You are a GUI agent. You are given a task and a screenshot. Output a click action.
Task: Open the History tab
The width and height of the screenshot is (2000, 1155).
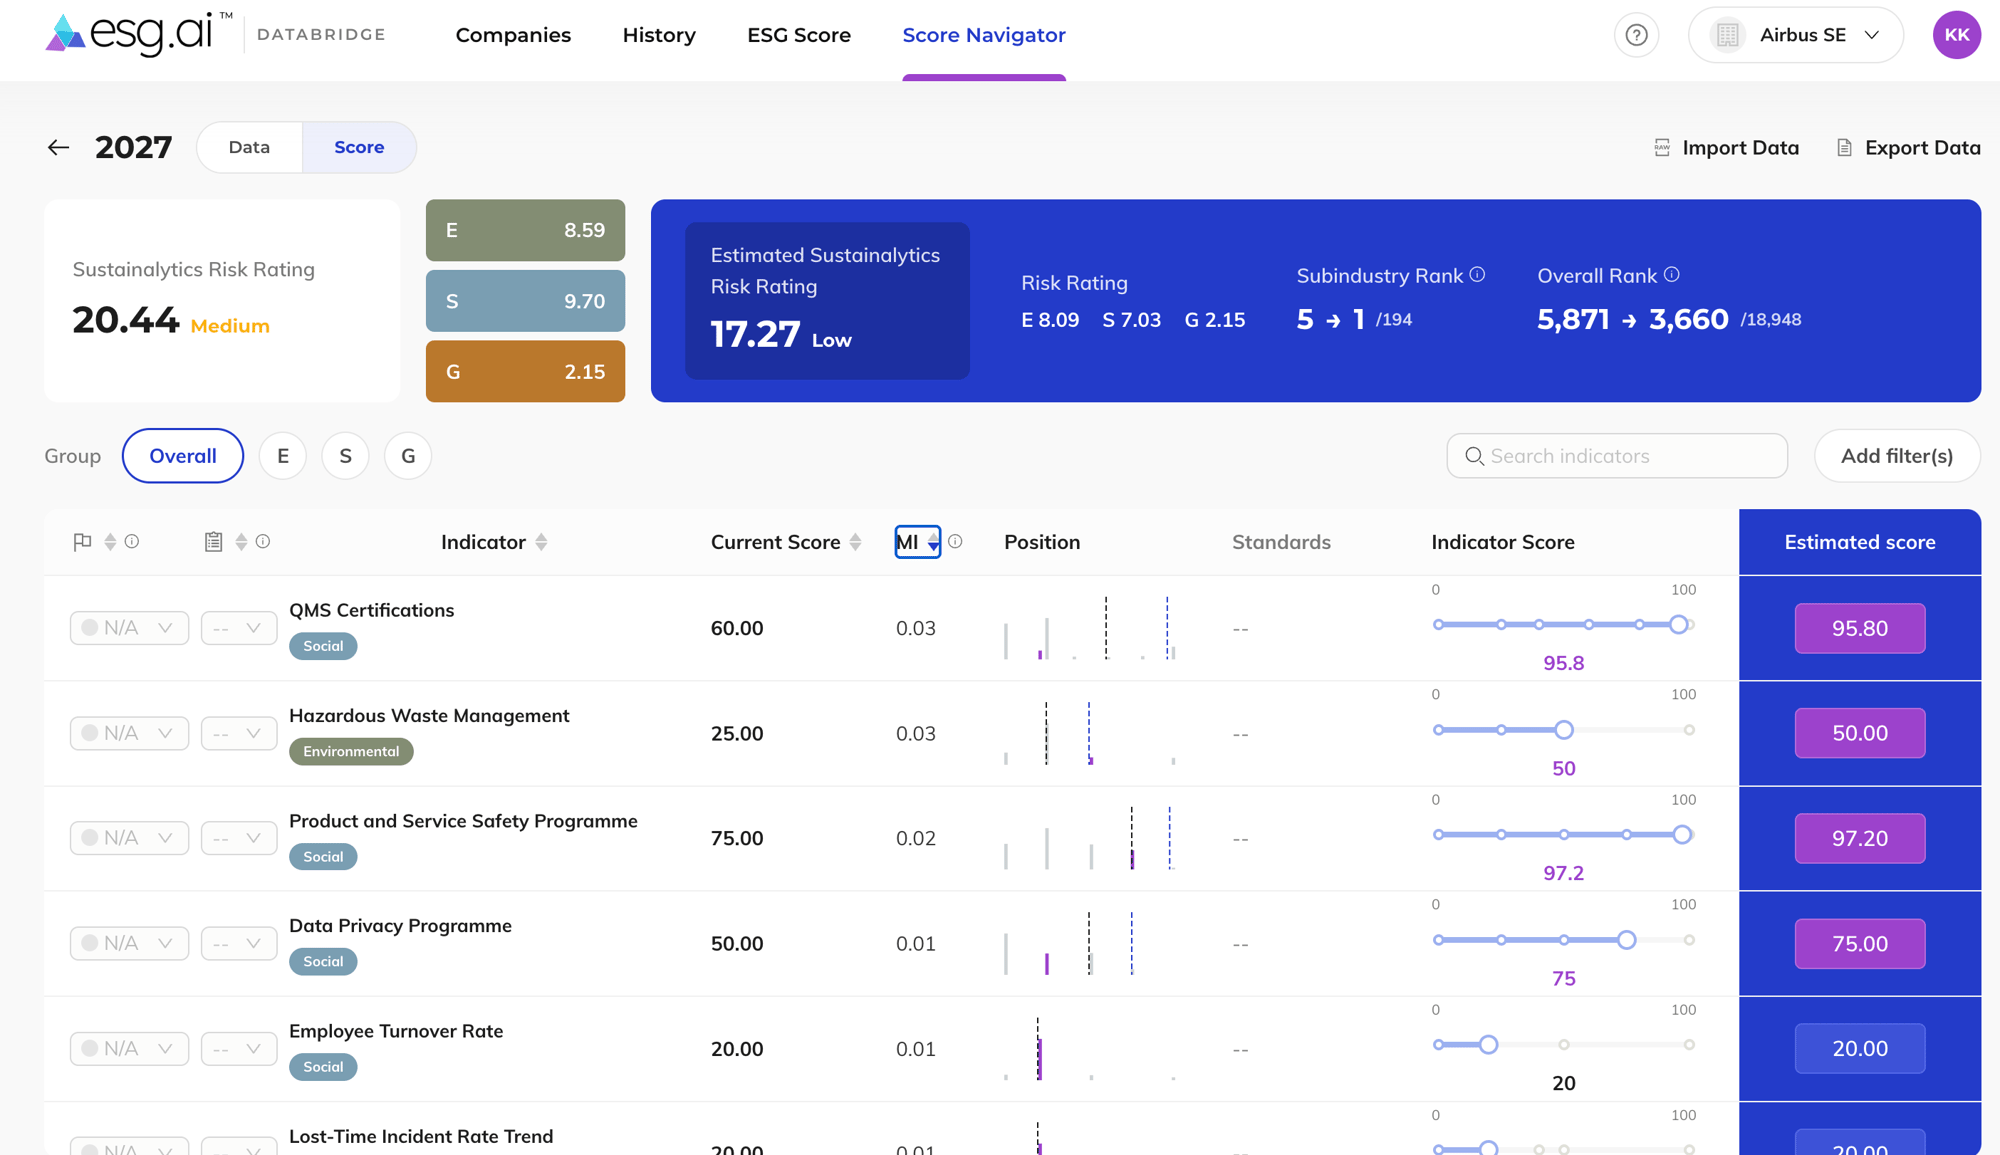(659, 35)
